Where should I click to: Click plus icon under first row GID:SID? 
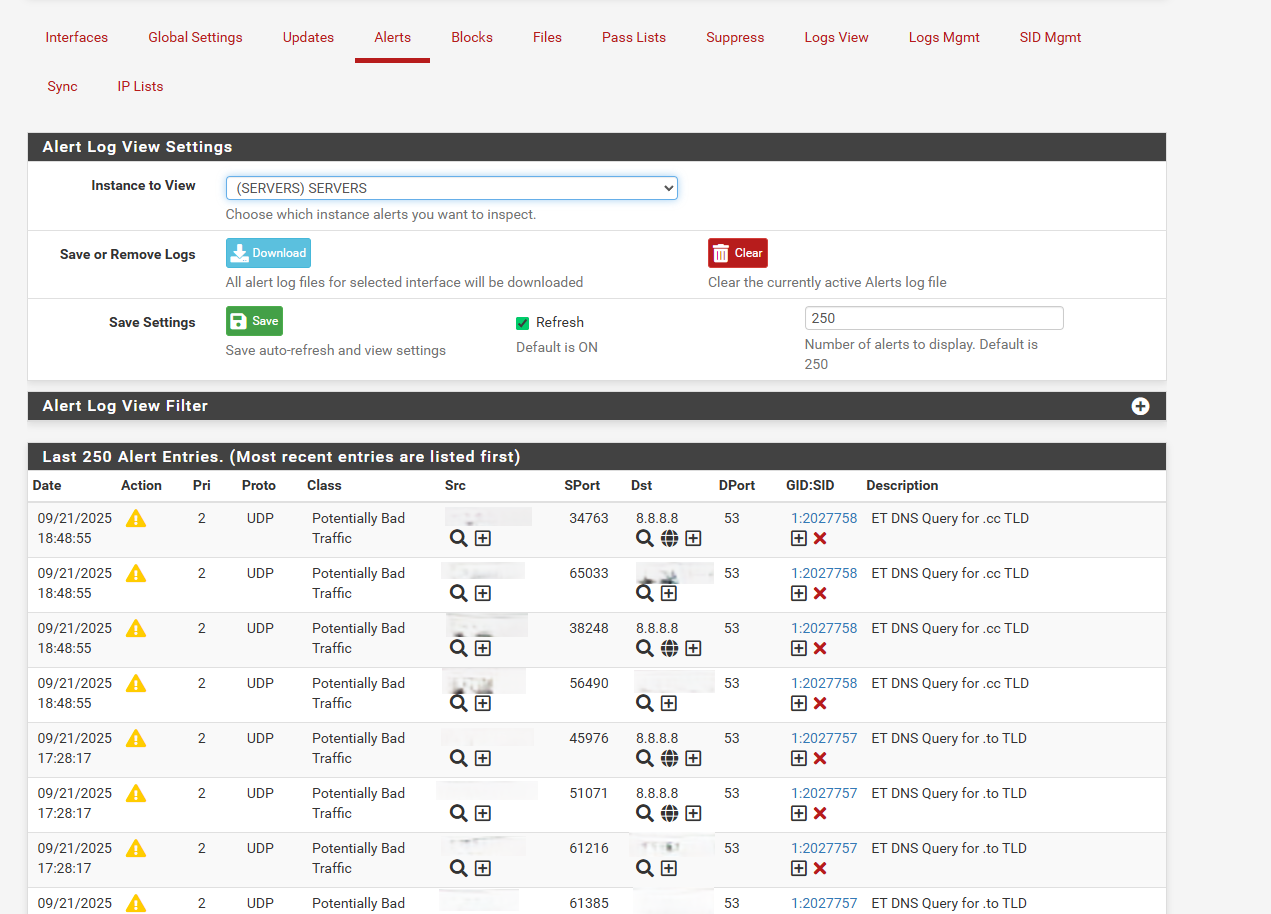tap(798, 538)
